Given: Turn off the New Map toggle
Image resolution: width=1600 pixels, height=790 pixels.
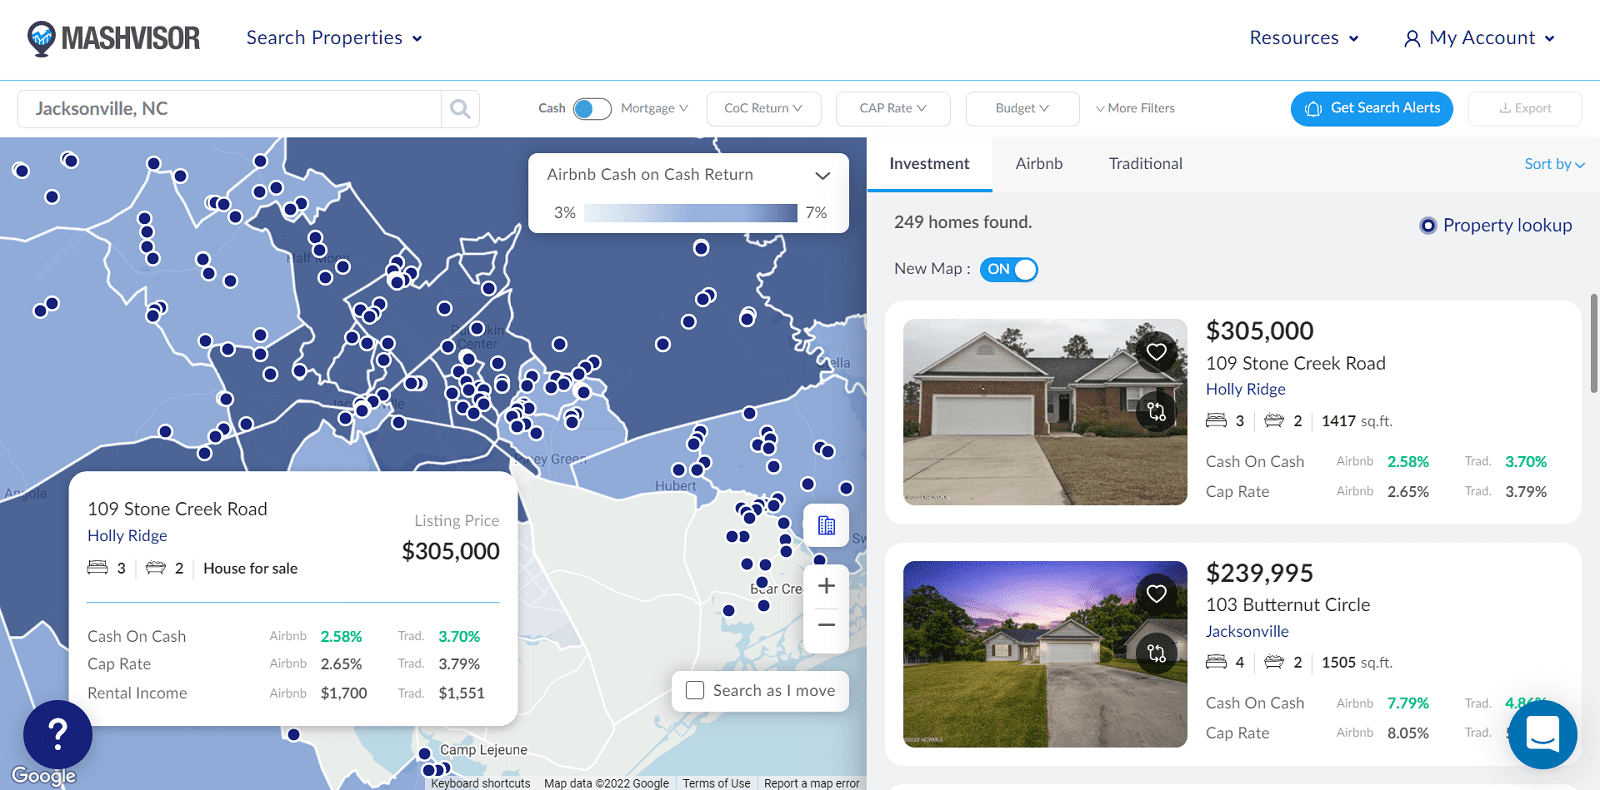Looking at the screenshot, I should (x=1009, y=269).
